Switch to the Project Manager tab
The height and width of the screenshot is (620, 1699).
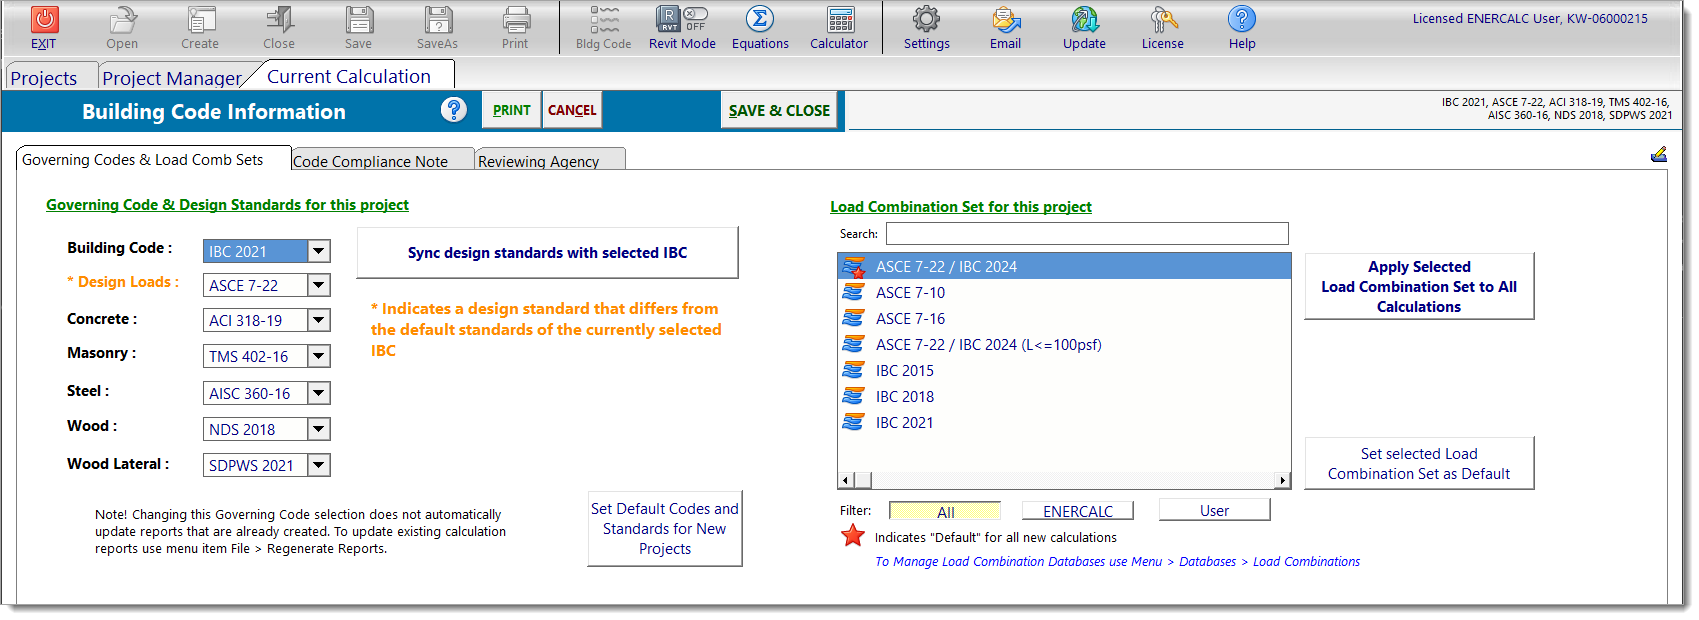pyautogui.click(x=172, y=78)
